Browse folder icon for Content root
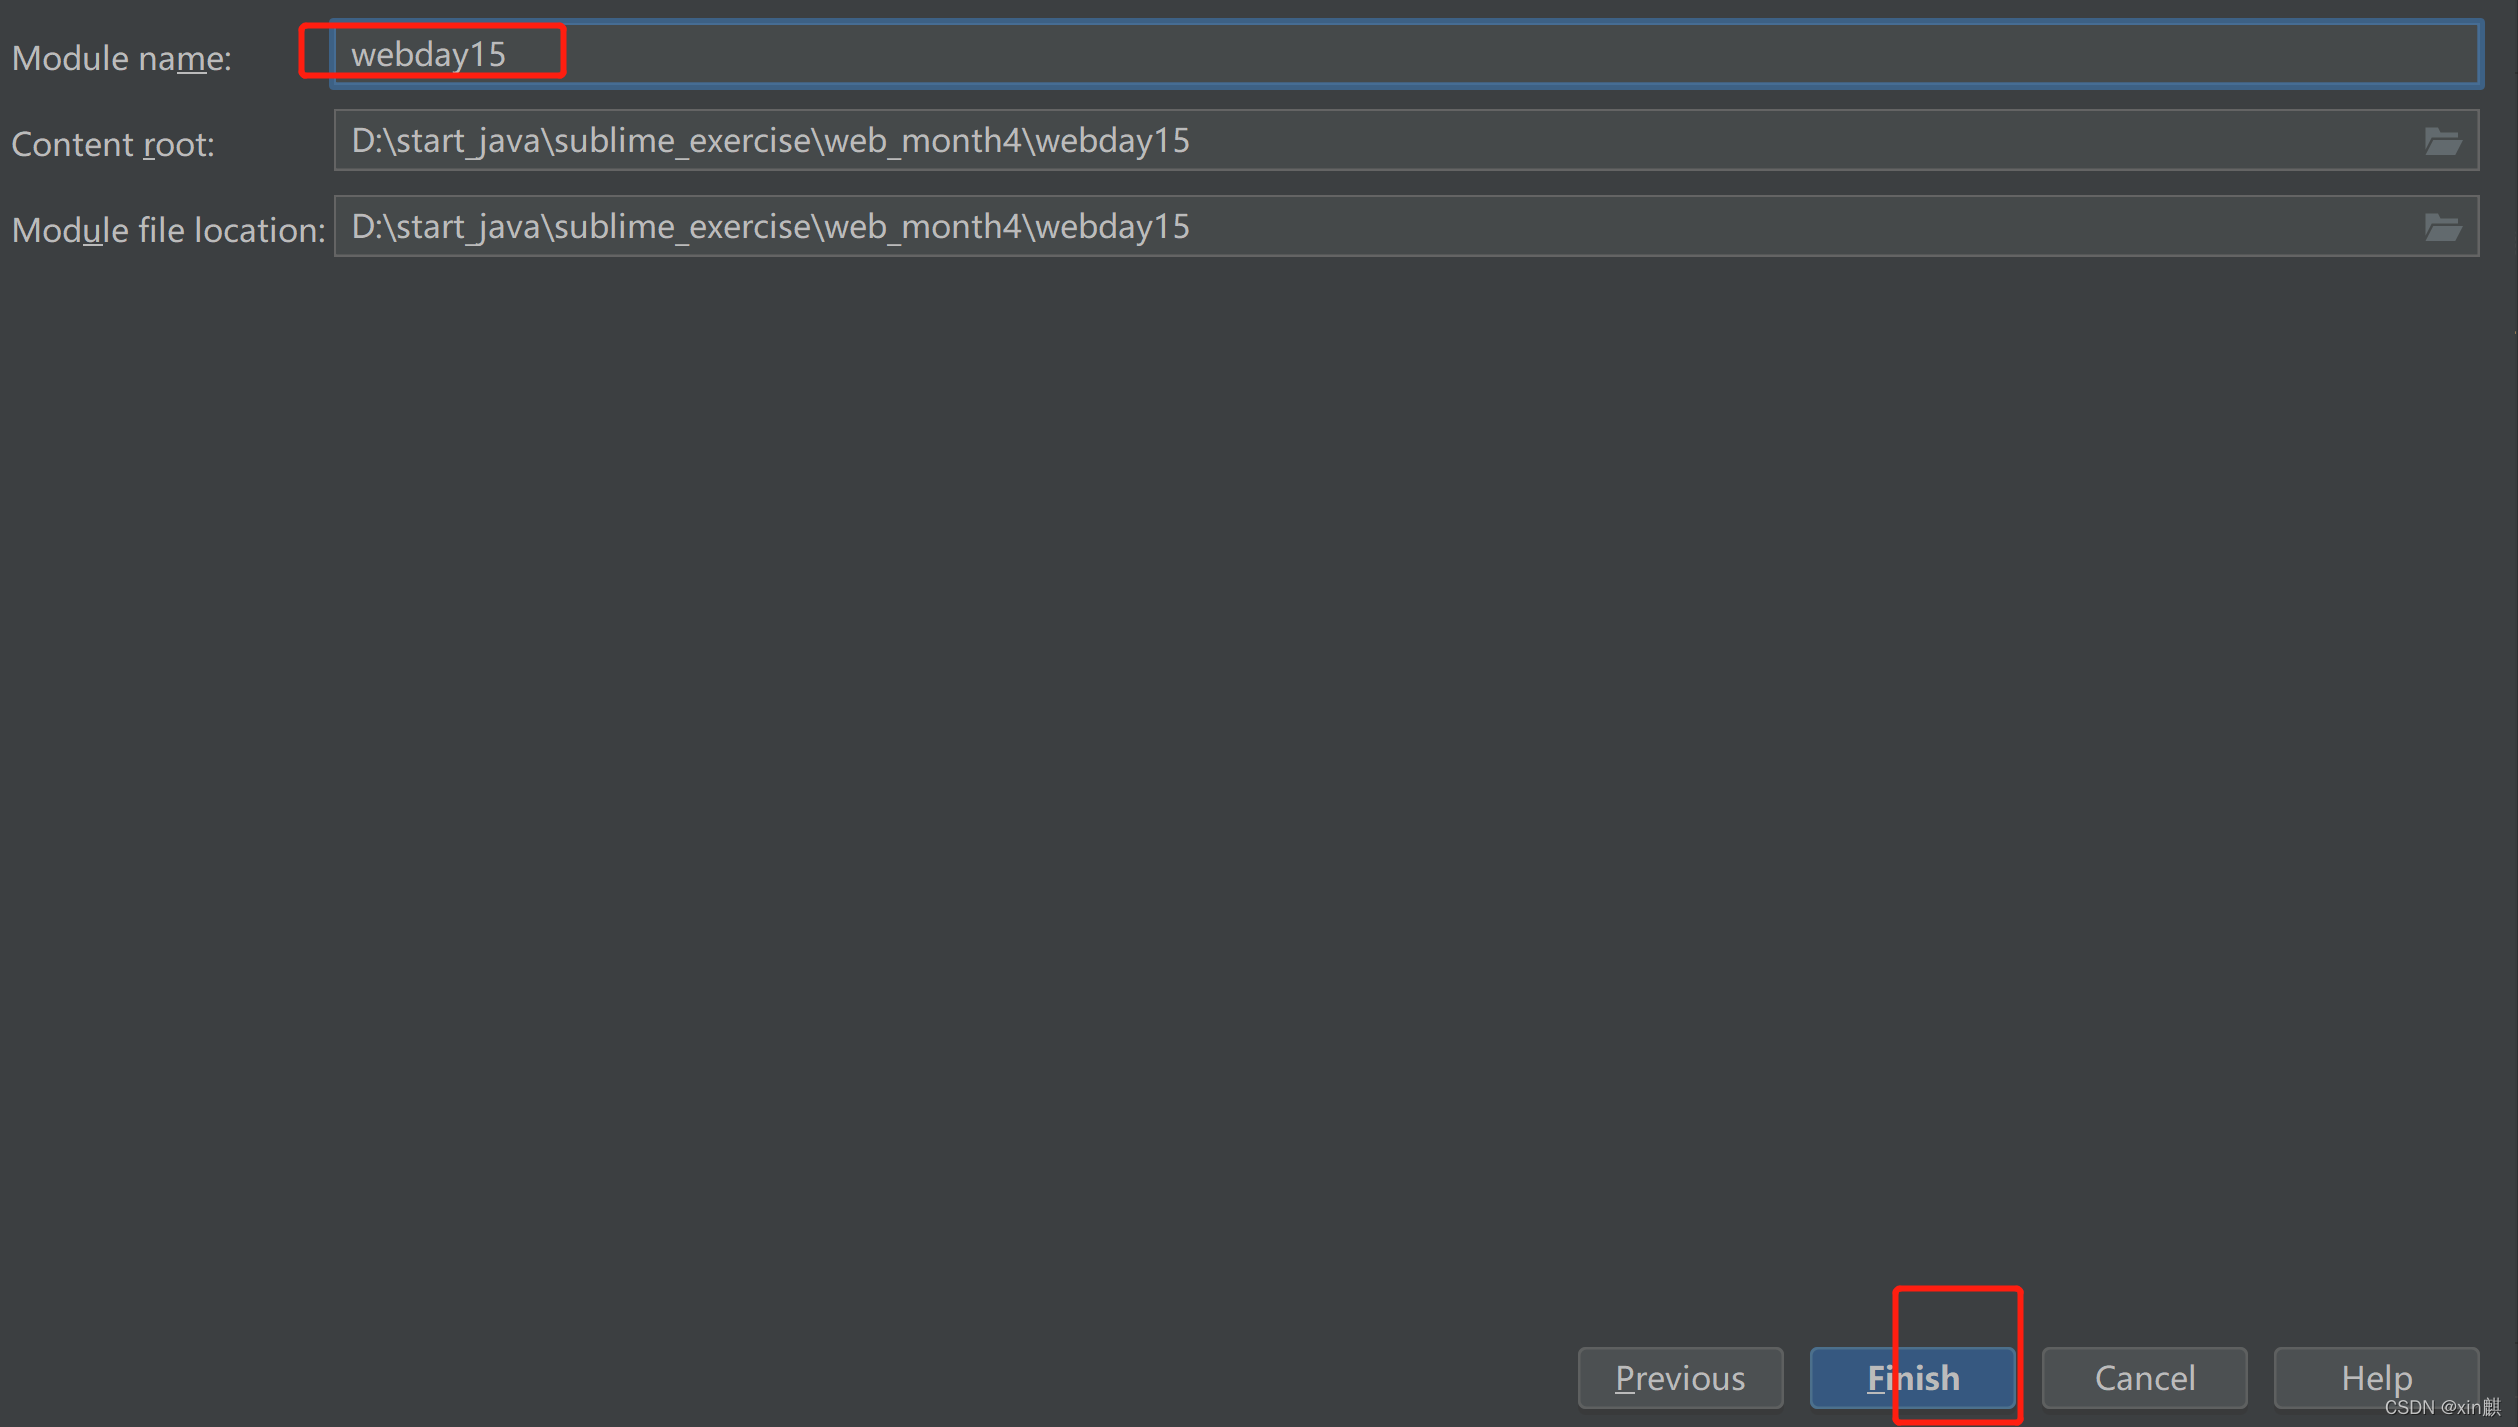Image resolution: width=2518 pixels, height=1427 pixels. coord(2442,141)
